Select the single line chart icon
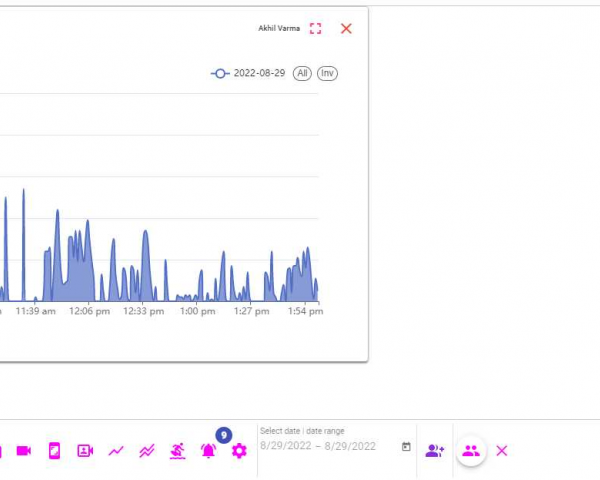This screenshot has height=480, width=600. (116, 451)
